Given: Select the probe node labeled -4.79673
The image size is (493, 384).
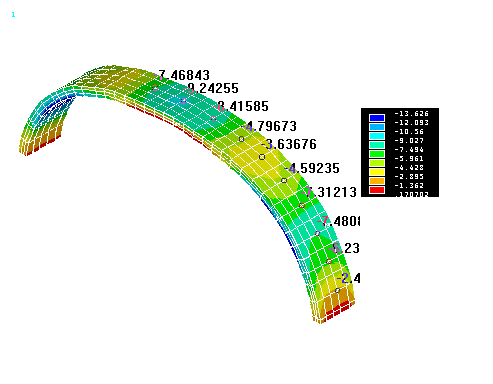Looking at the screenshot, I should (x=242, y=139).
